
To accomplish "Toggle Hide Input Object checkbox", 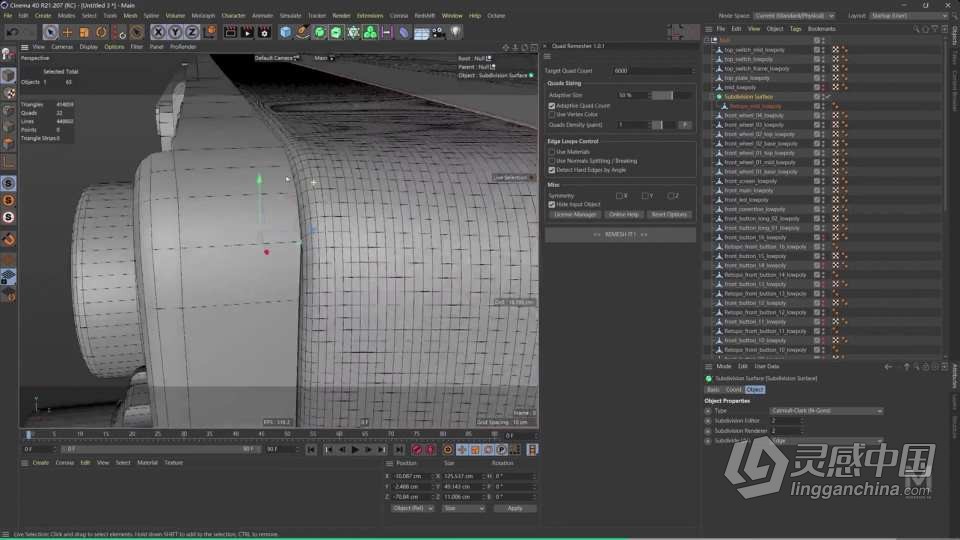I will 552,204.
